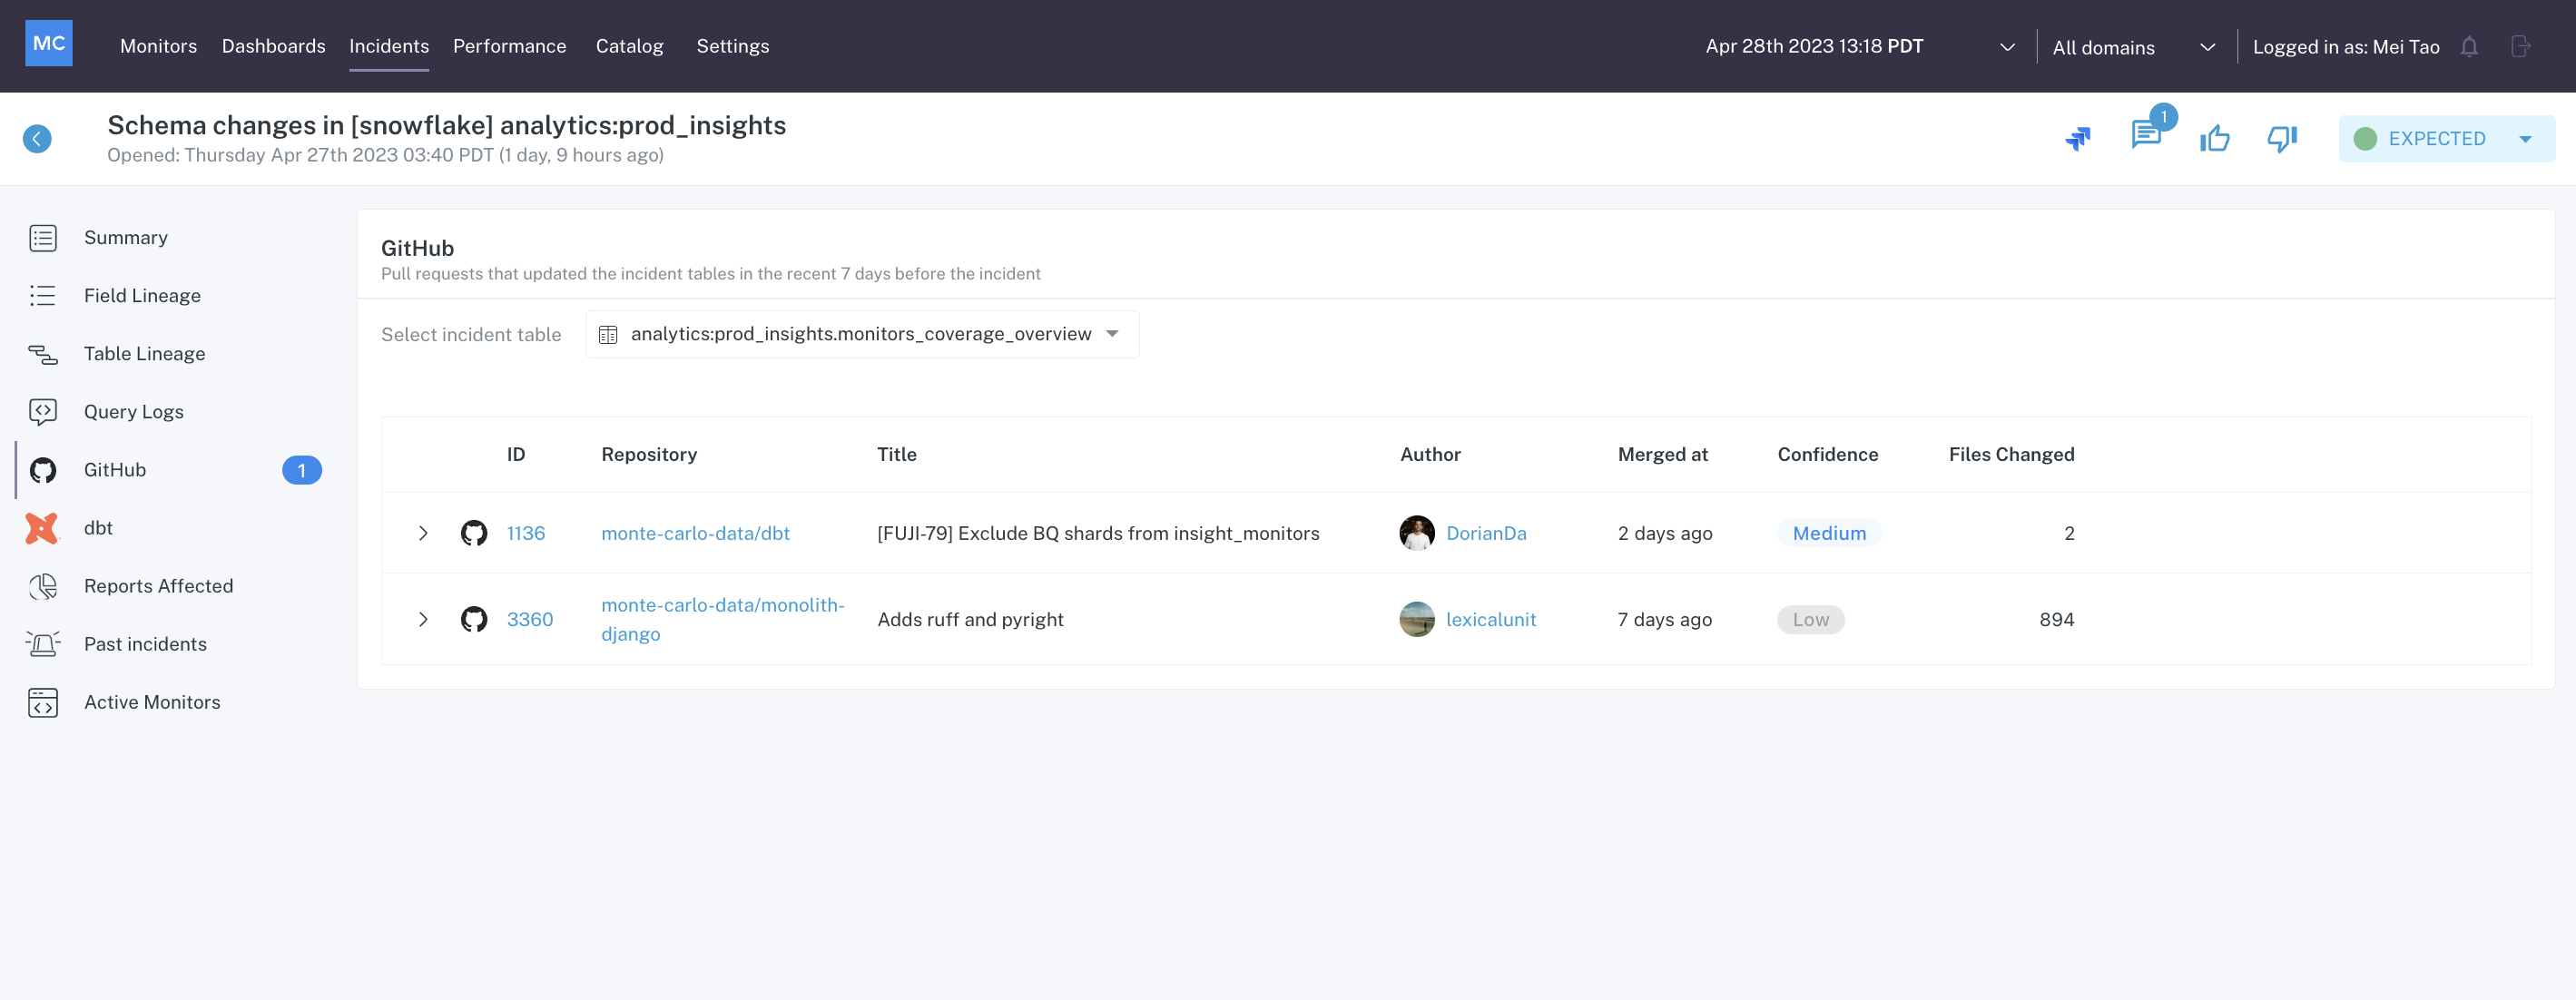Image resolution: width=2576 pixels, height=1000 pixels.
Task: Click the Repository column header
Action: [649, 454]
